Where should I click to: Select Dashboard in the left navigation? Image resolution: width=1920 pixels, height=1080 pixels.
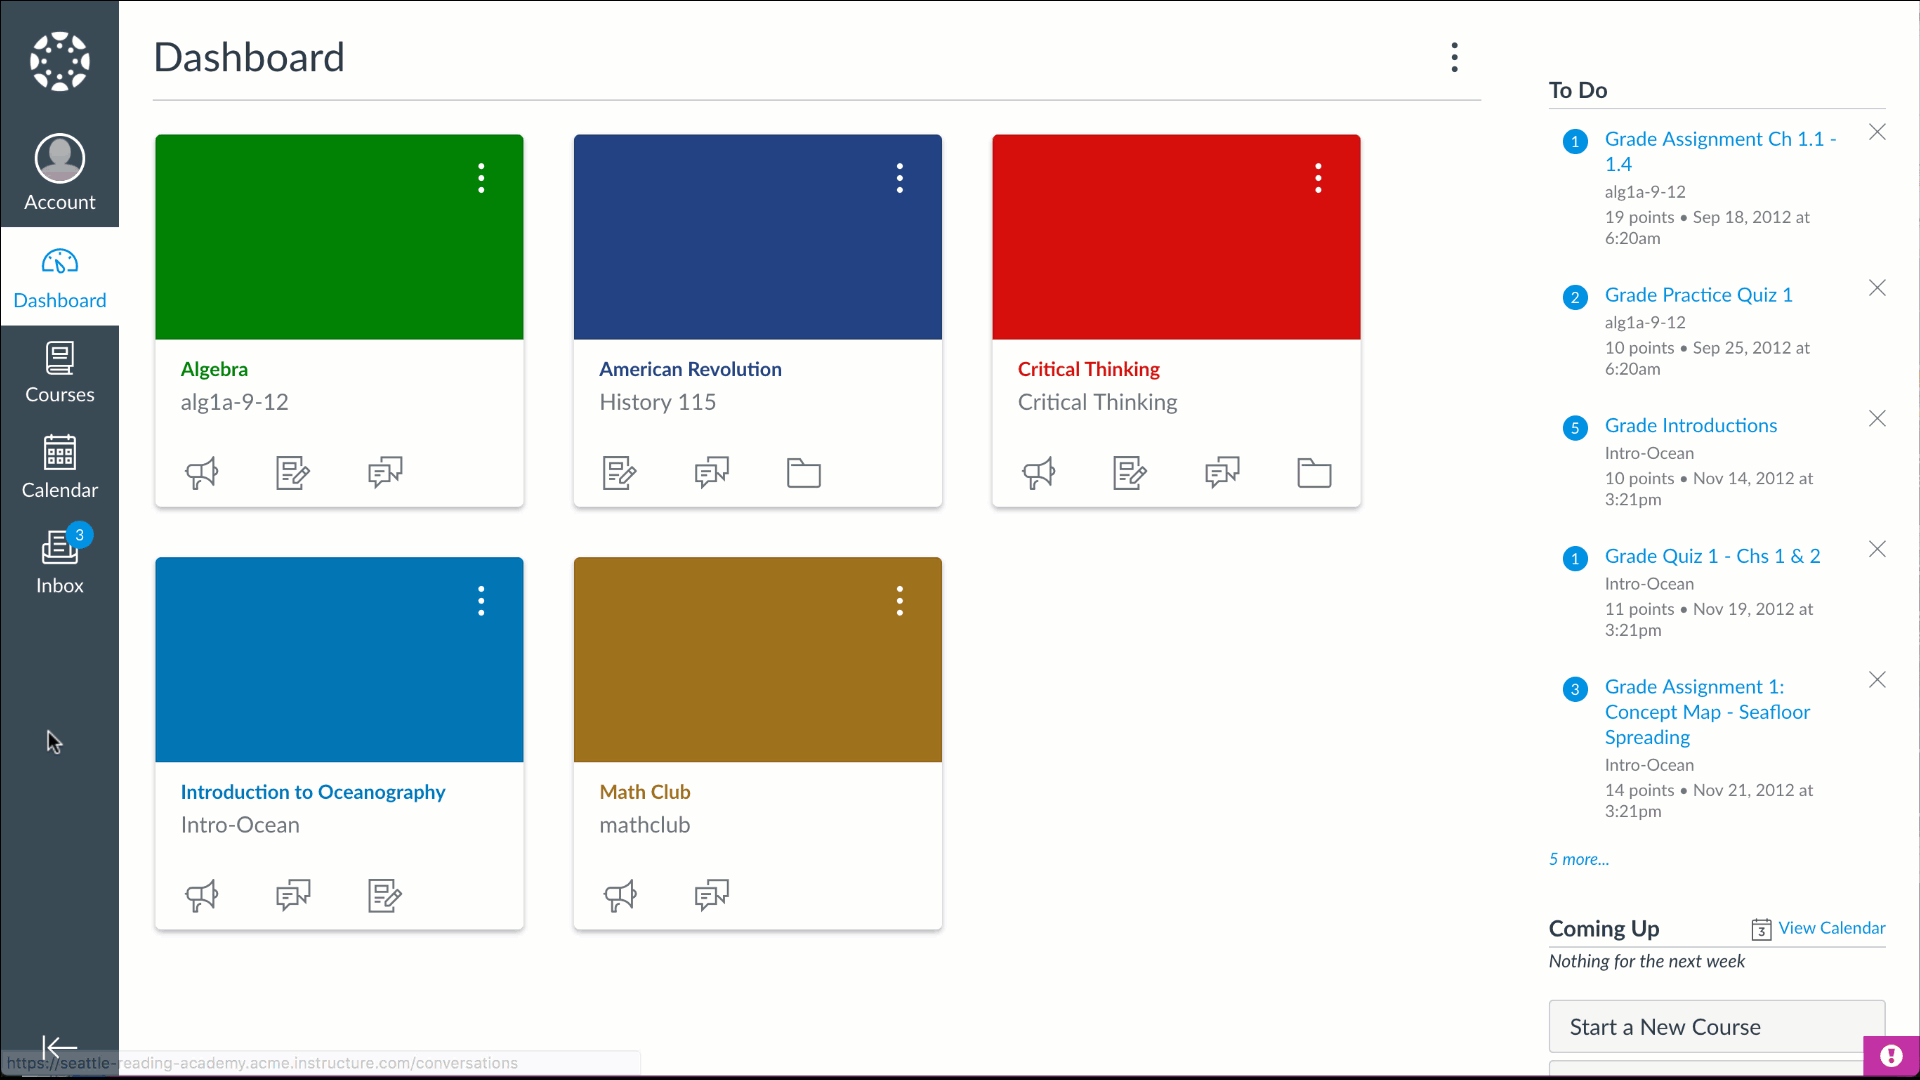click(59, 278)
